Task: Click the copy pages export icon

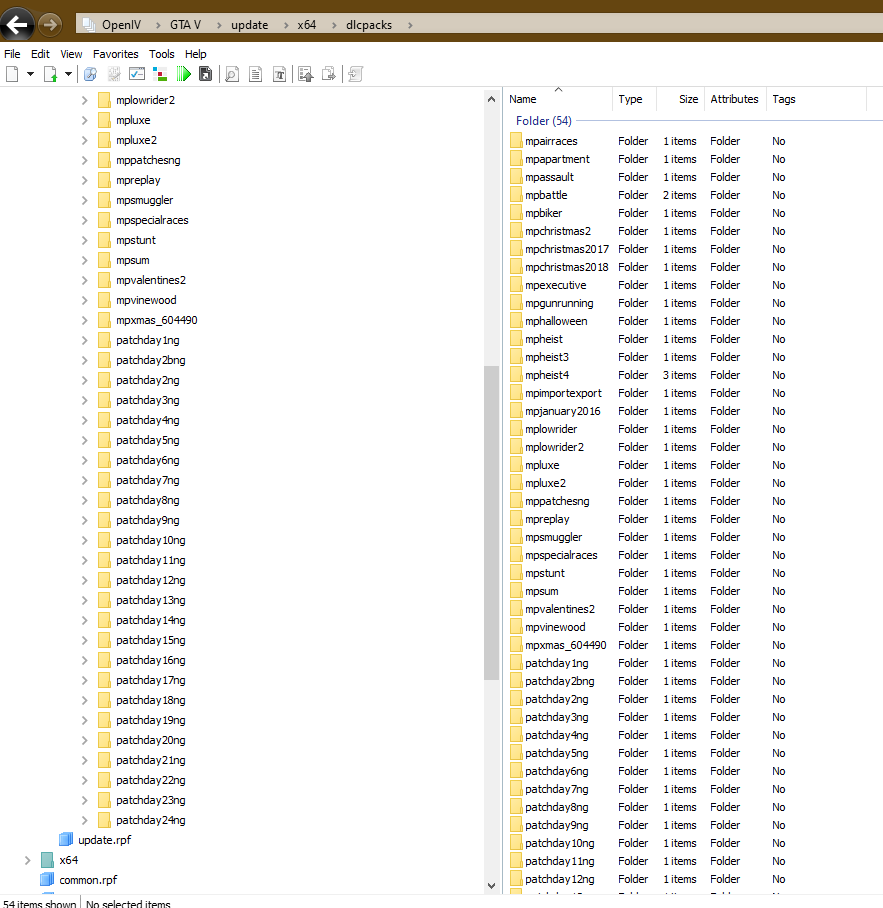Action: (x=329, y=74)
